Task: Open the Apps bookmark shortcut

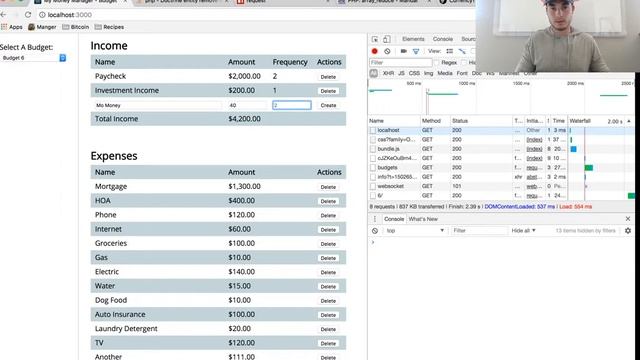Action: pyautogui.click(x=12, y=27)
